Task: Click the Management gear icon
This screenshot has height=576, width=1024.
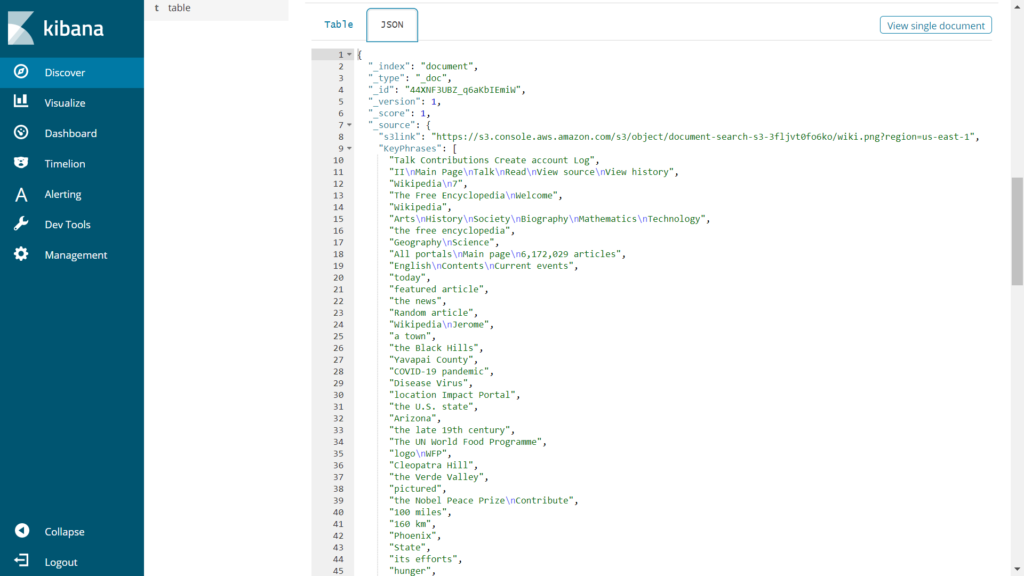Action: pyautogui.click(x=21, y=255)
